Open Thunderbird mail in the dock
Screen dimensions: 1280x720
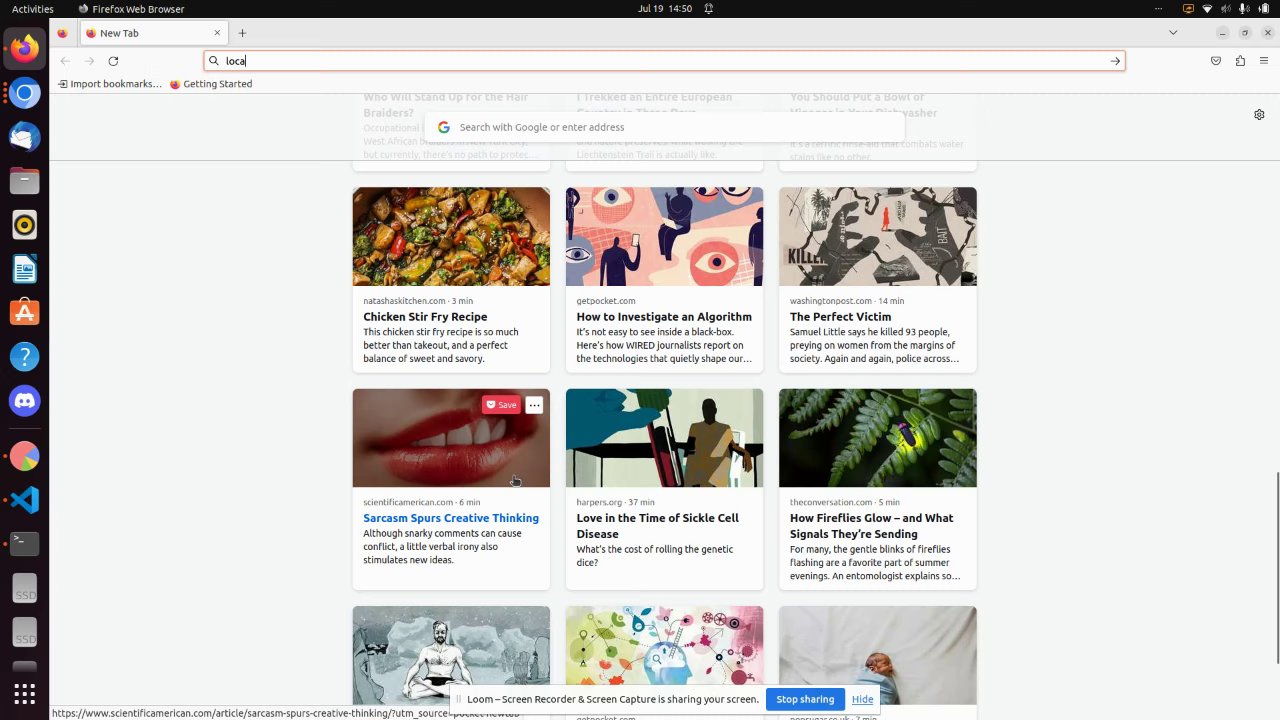(x=25, y=137)
